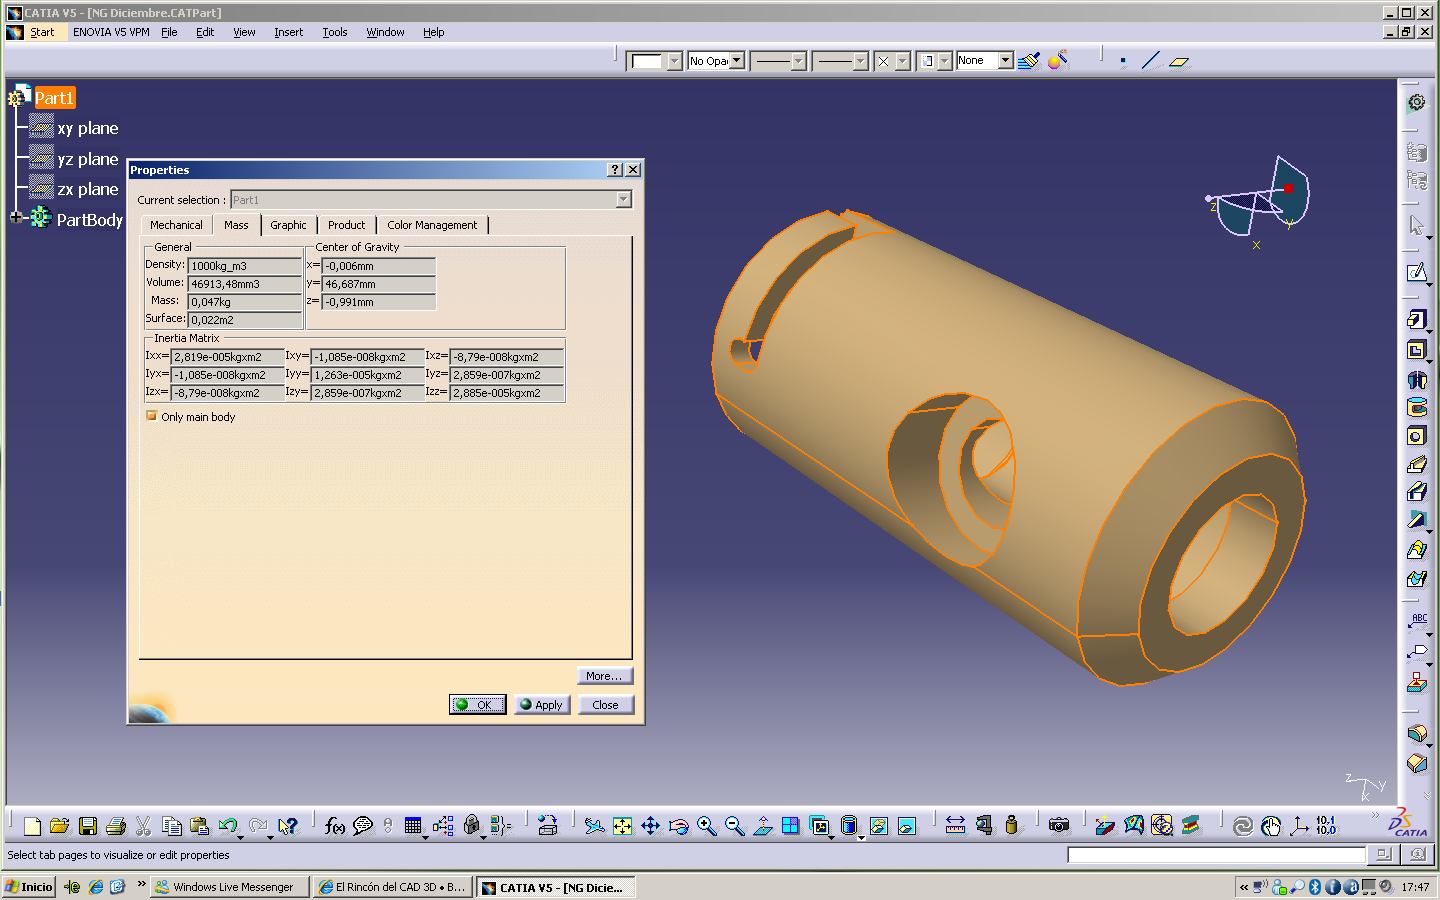Activate Fly mode airplane icon

pos(594,826)
